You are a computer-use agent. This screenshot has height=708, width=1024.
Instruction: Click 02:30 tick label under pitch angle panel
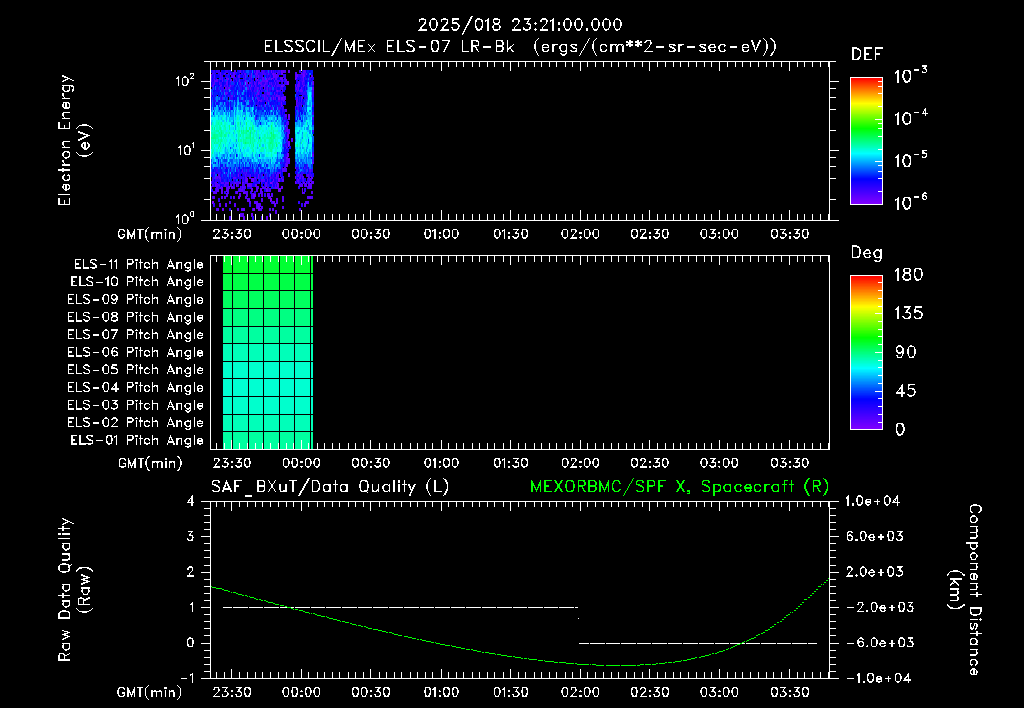tap(650, 463)
